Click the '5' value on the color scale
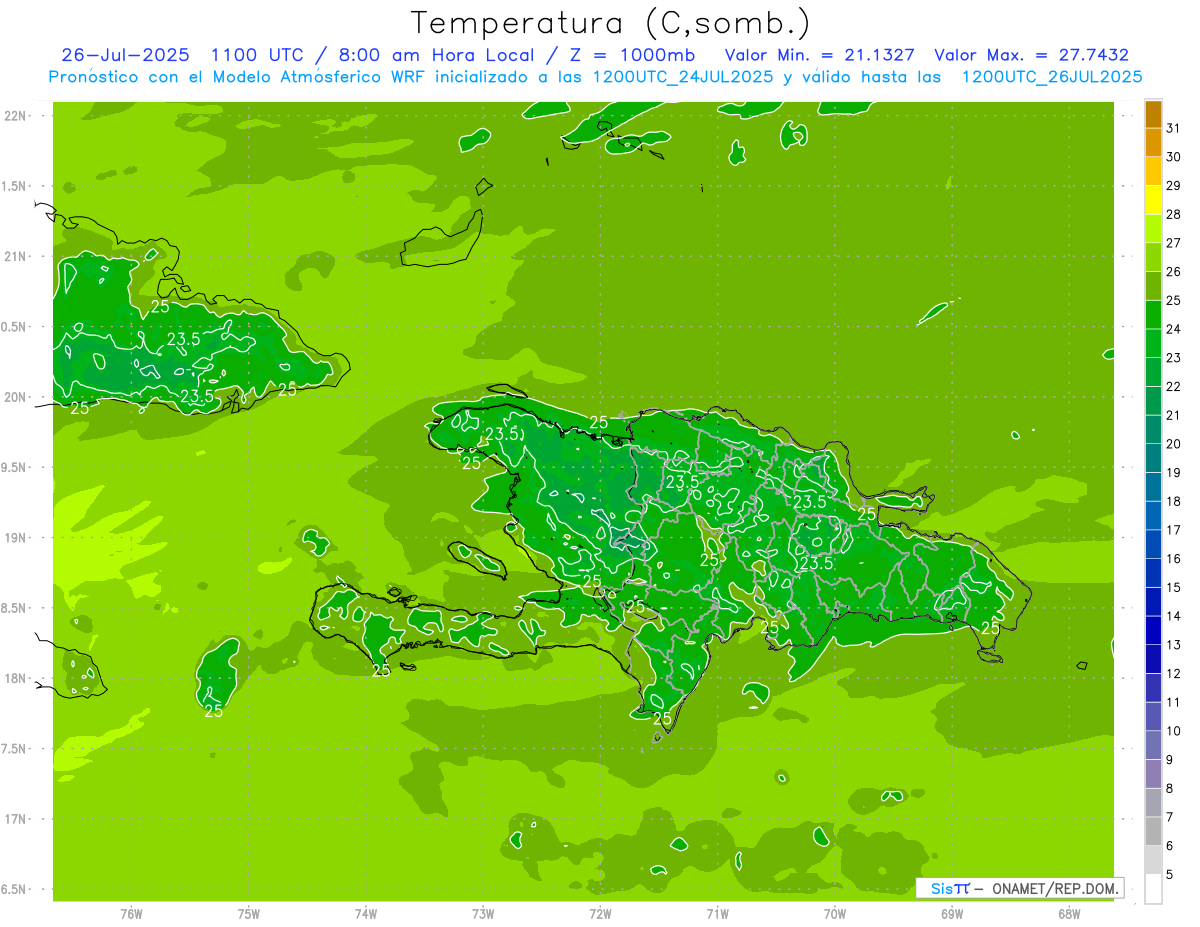Screen dimensions: 1200x927 [x=1170, y=875]
